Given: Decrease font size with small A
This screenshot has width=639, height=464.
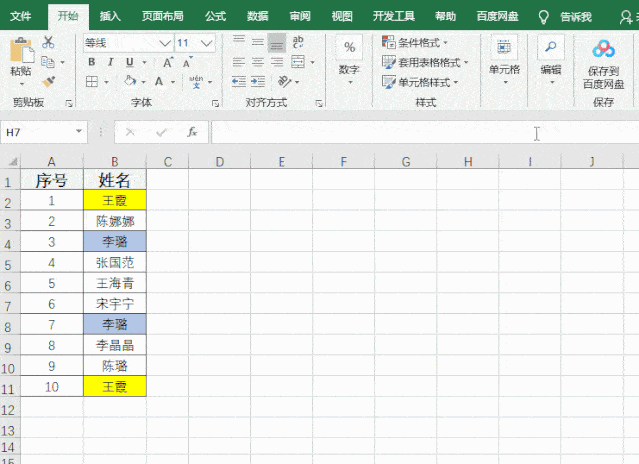Looking at the screenshot, I should [x=187, y=62].
